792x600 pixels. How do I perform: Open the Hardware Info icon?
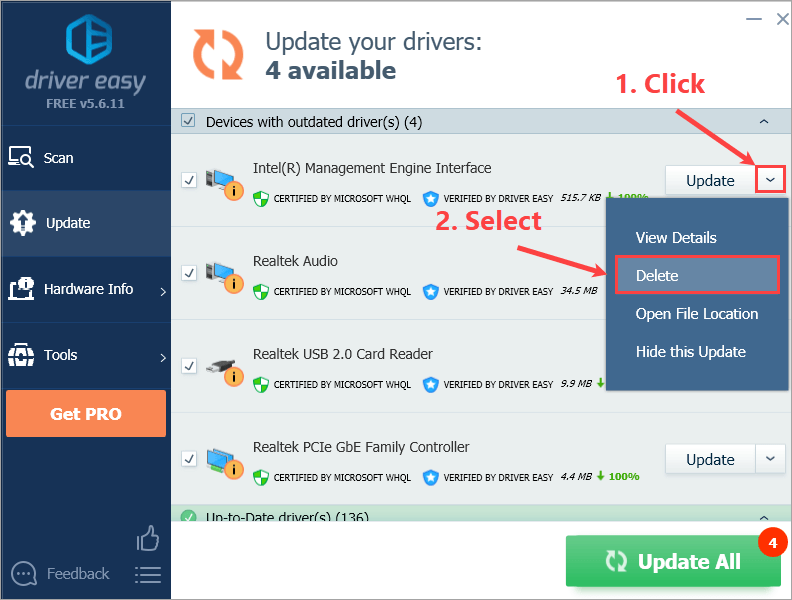[21, 289]
